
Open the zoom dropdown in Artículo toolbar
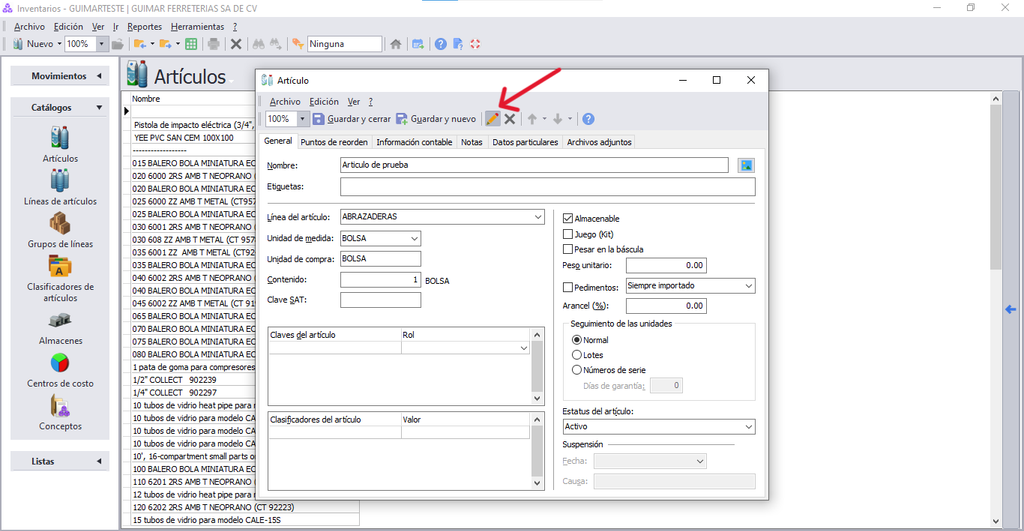[302, 119]
